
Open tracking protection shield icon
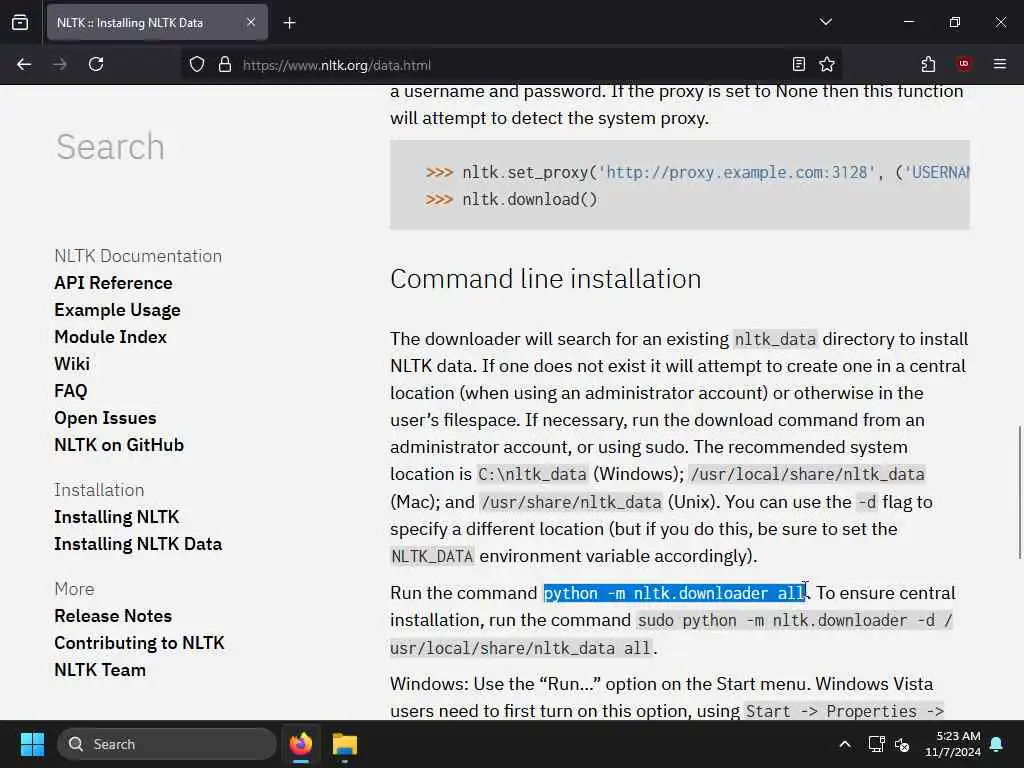coord(197,64)
